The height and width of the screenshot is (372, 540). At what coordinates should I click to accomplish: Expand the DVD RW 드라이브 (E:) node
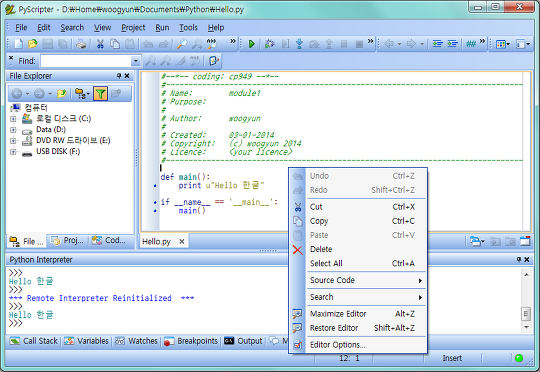point(13,141)
